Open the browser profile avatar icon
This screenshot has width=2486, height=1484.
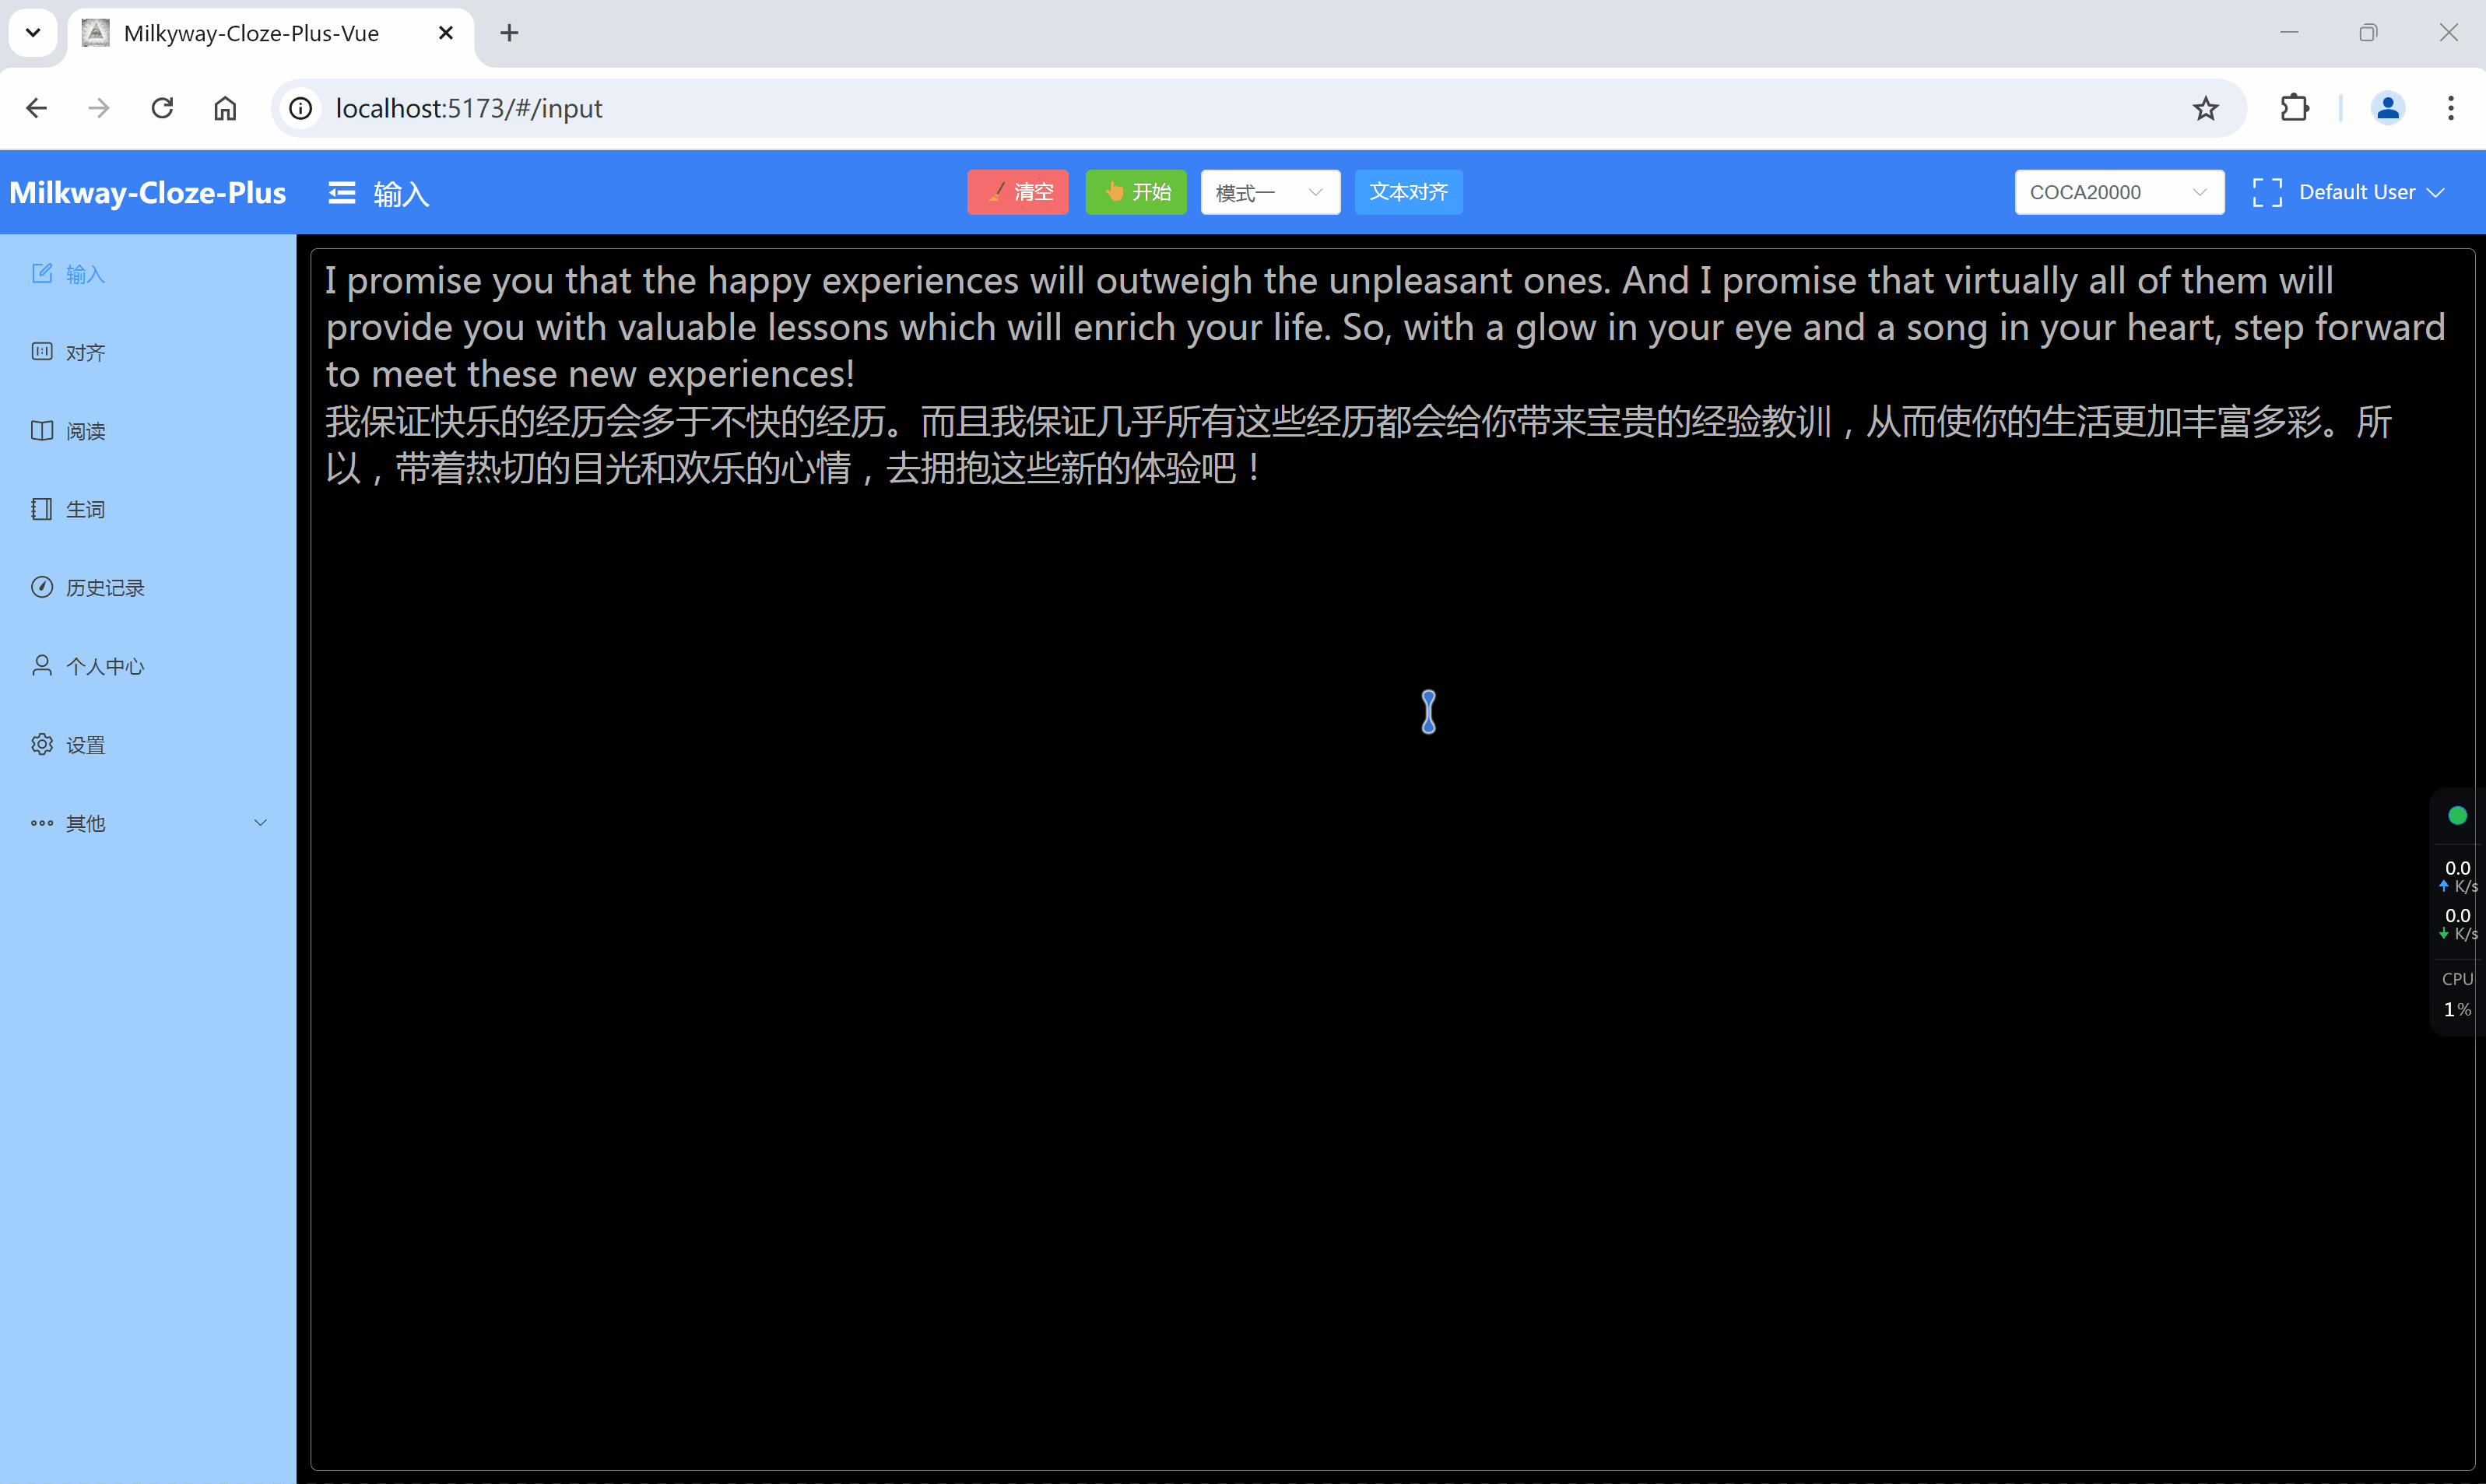tap(2387, 108)
